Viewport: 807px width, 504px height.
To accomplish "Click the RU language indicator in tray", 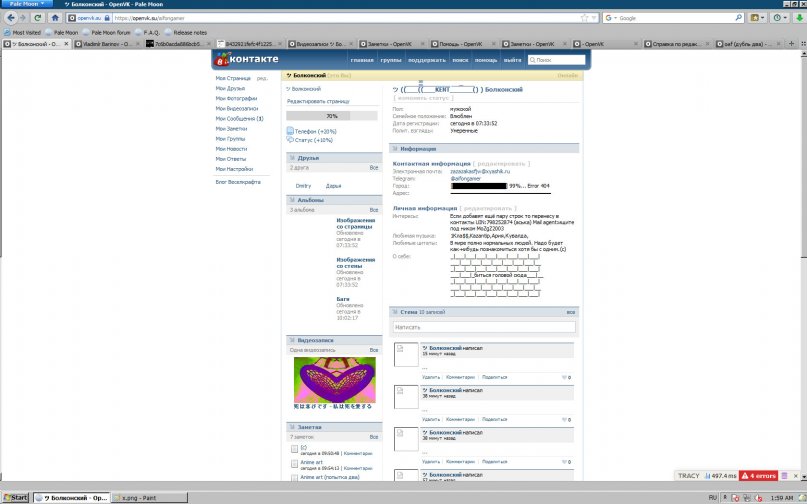I will point(712,497).
